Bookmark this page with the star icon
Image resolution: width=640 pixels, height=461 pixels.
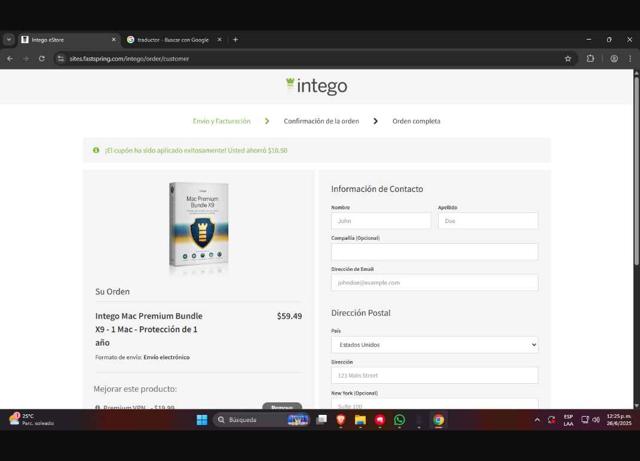click(x=568, y=59)
